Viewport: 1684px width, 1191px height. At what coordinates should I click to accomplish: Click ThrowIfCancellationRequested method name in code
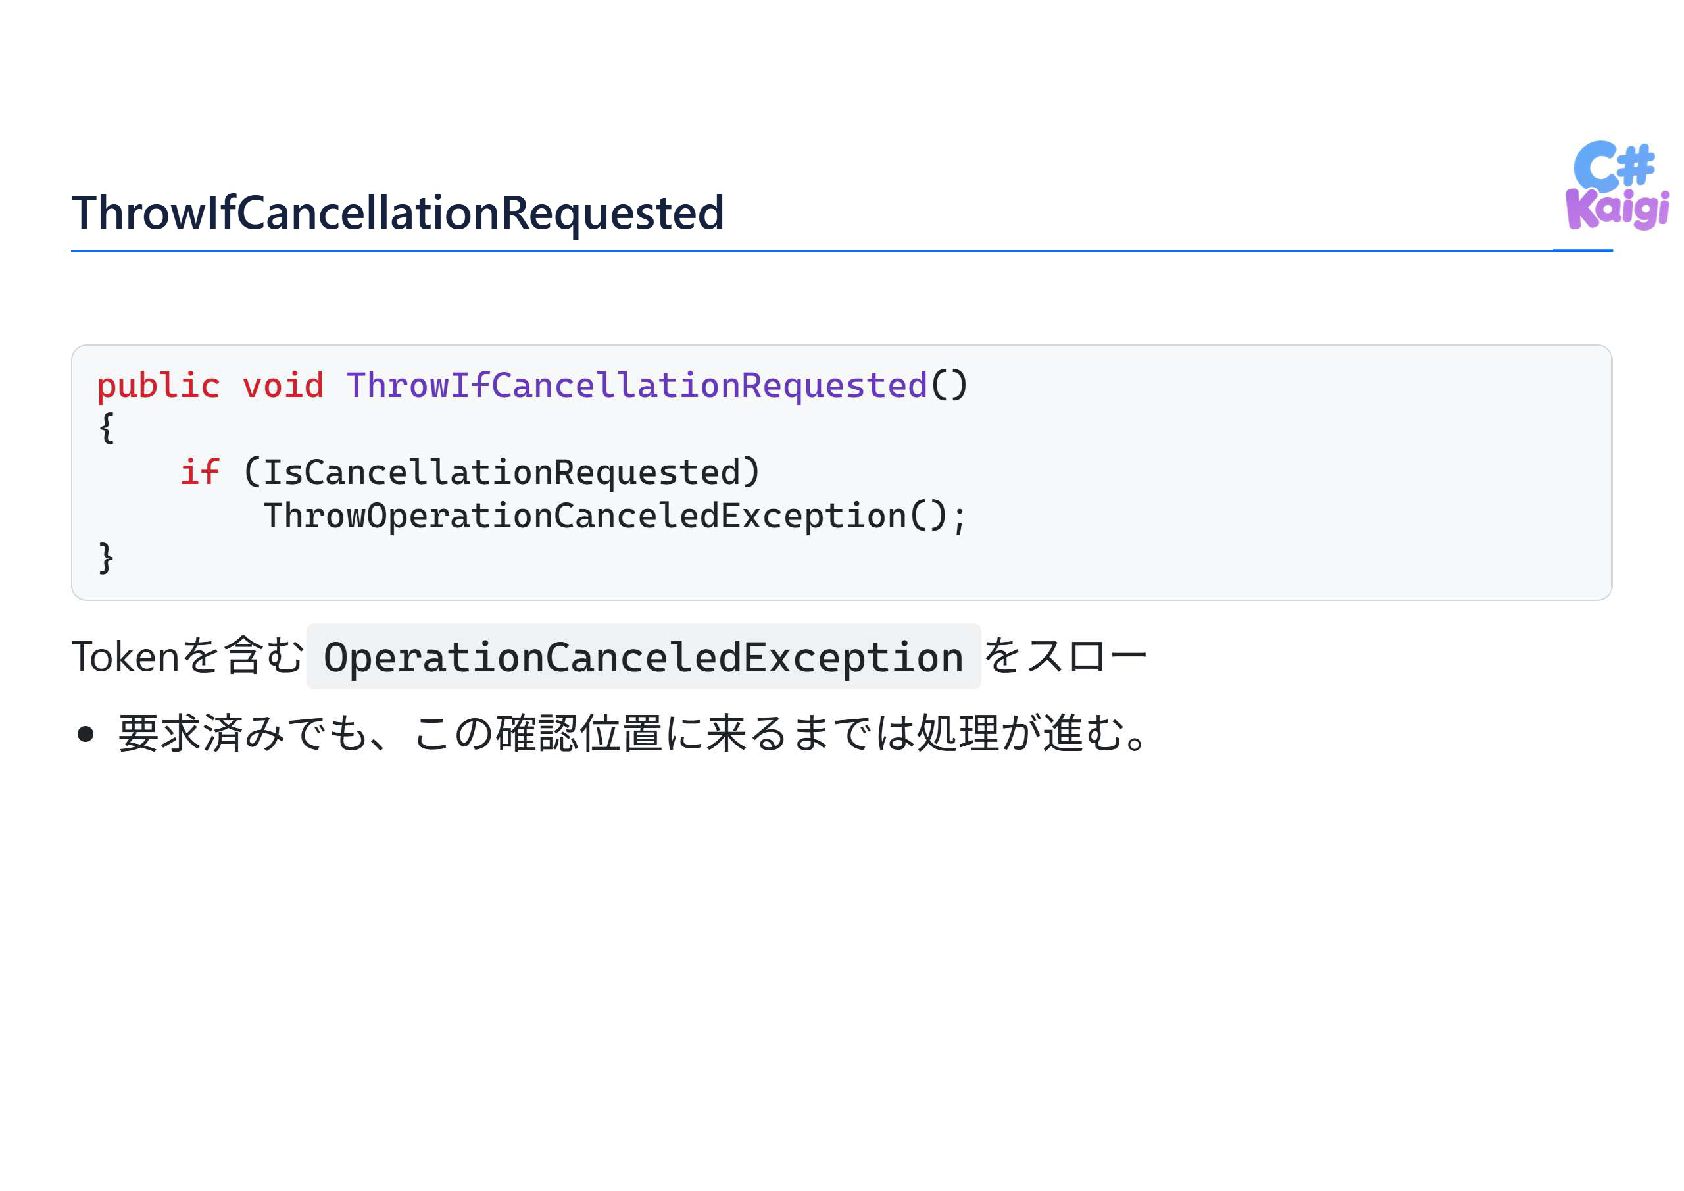[x=637, y=386]
